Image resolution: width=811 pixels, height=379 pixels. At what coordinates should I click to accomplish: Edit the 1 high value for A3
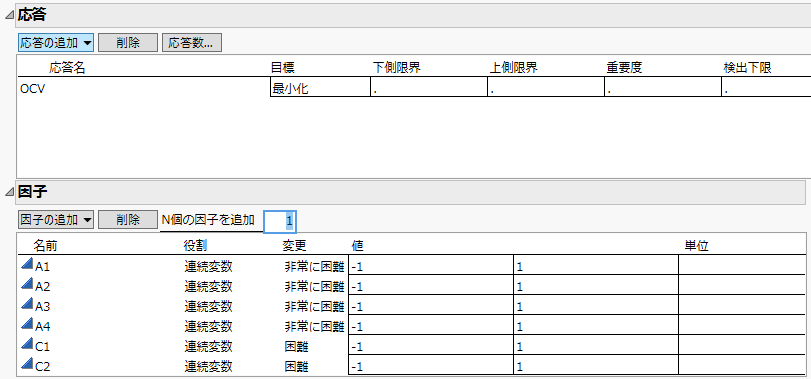(596, 305)
